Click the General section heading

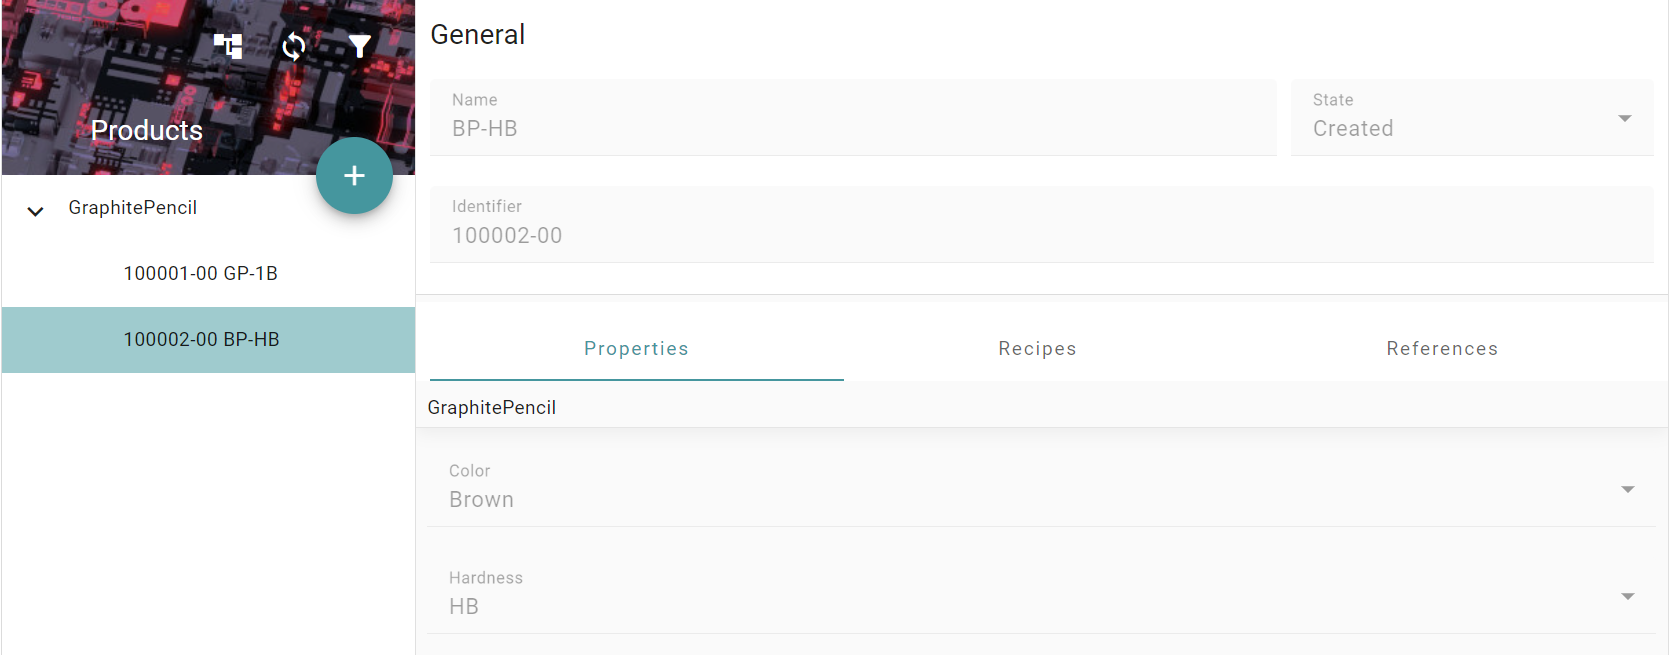point(477,35)
